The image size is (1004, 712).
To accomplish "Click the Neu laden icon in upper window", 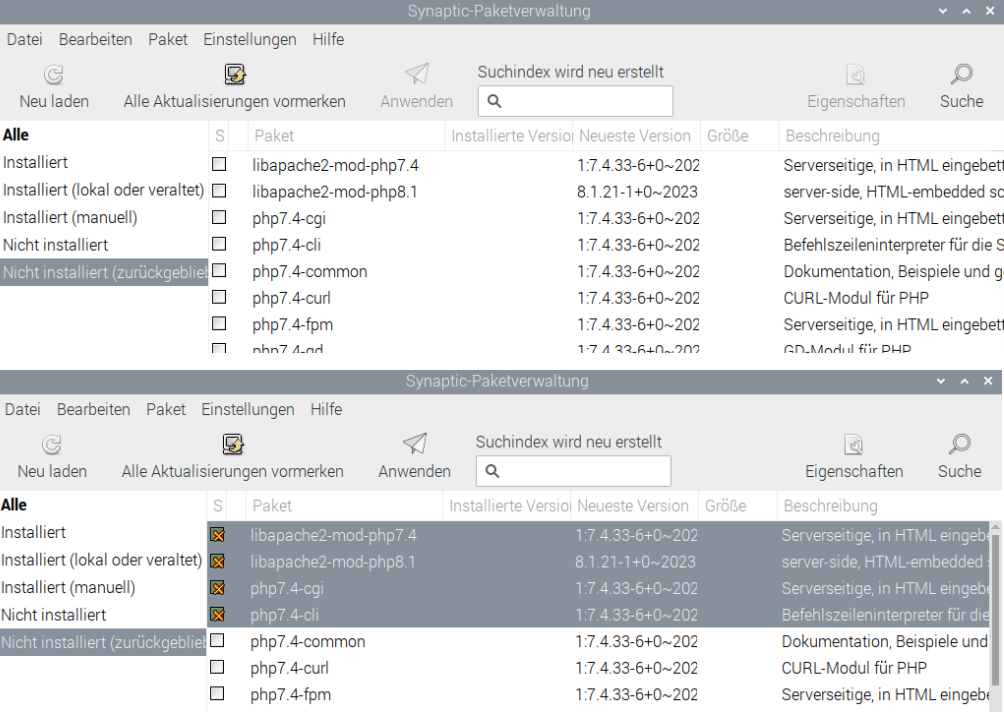I will (54, 75).
